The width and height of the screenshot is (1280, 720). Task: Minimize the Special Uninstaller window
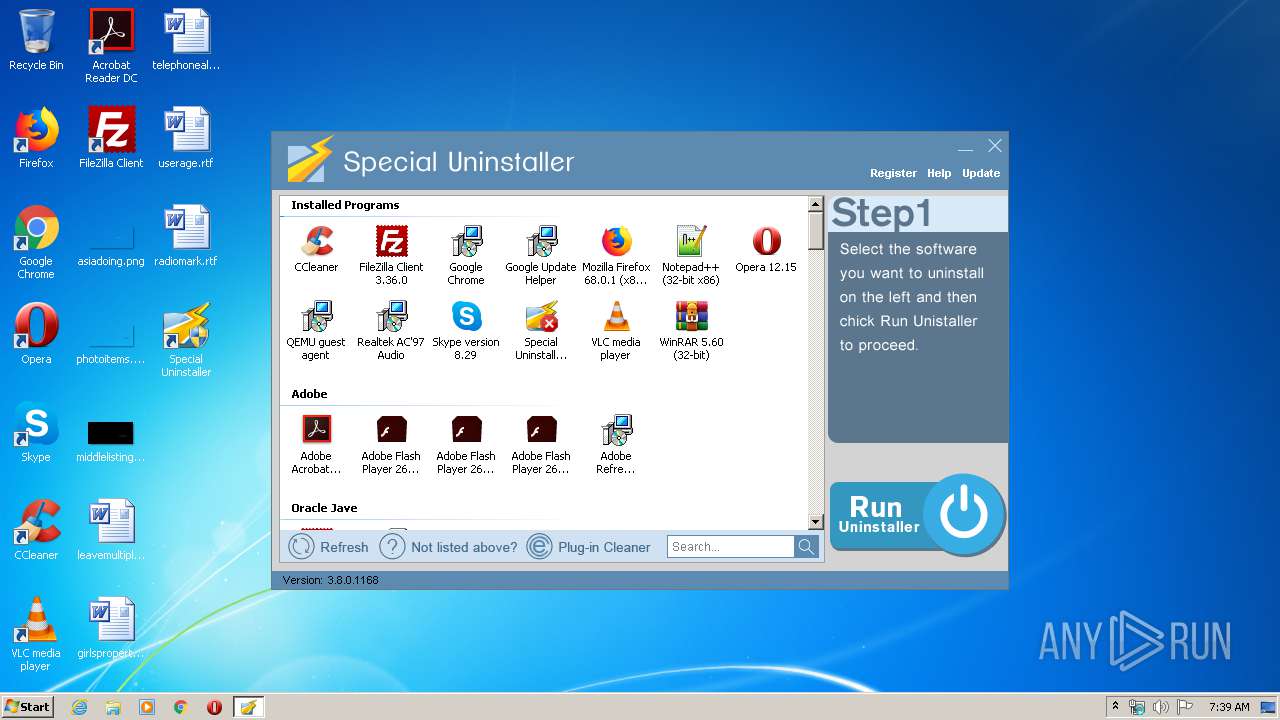point(965,148)
